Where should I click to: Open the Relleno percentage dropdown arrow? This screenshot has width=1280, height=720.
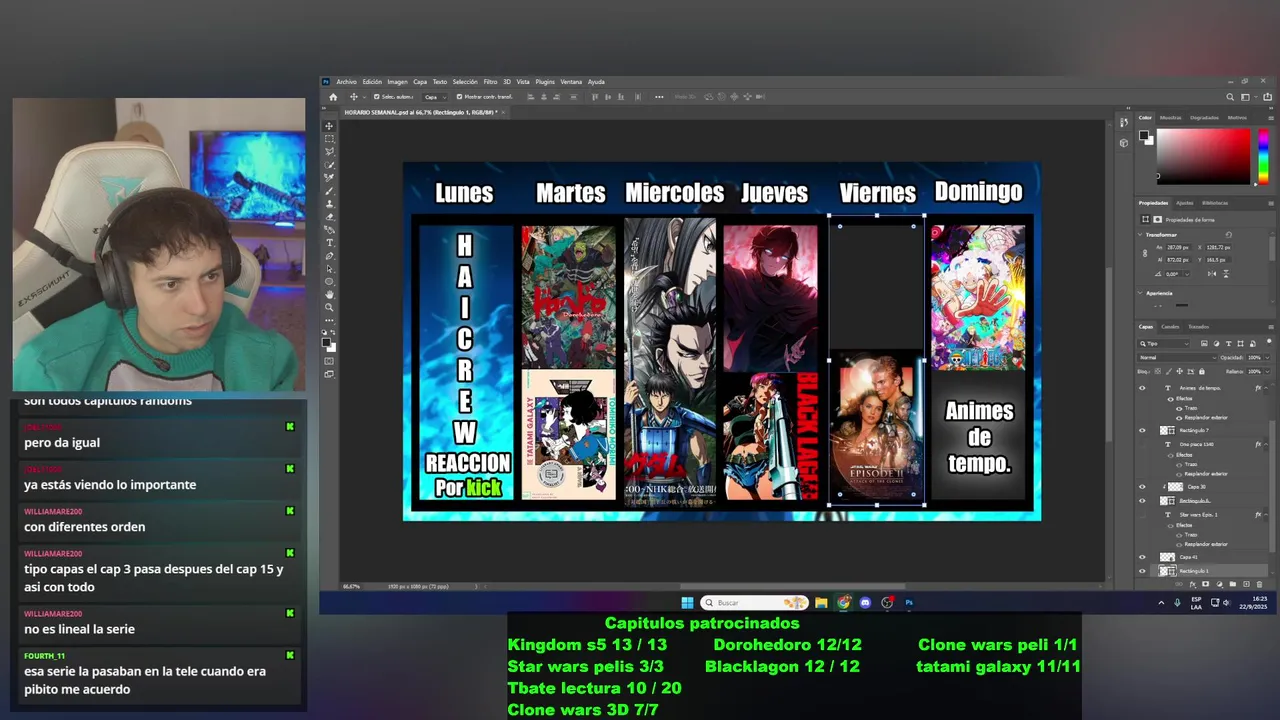pos(1267,371)
